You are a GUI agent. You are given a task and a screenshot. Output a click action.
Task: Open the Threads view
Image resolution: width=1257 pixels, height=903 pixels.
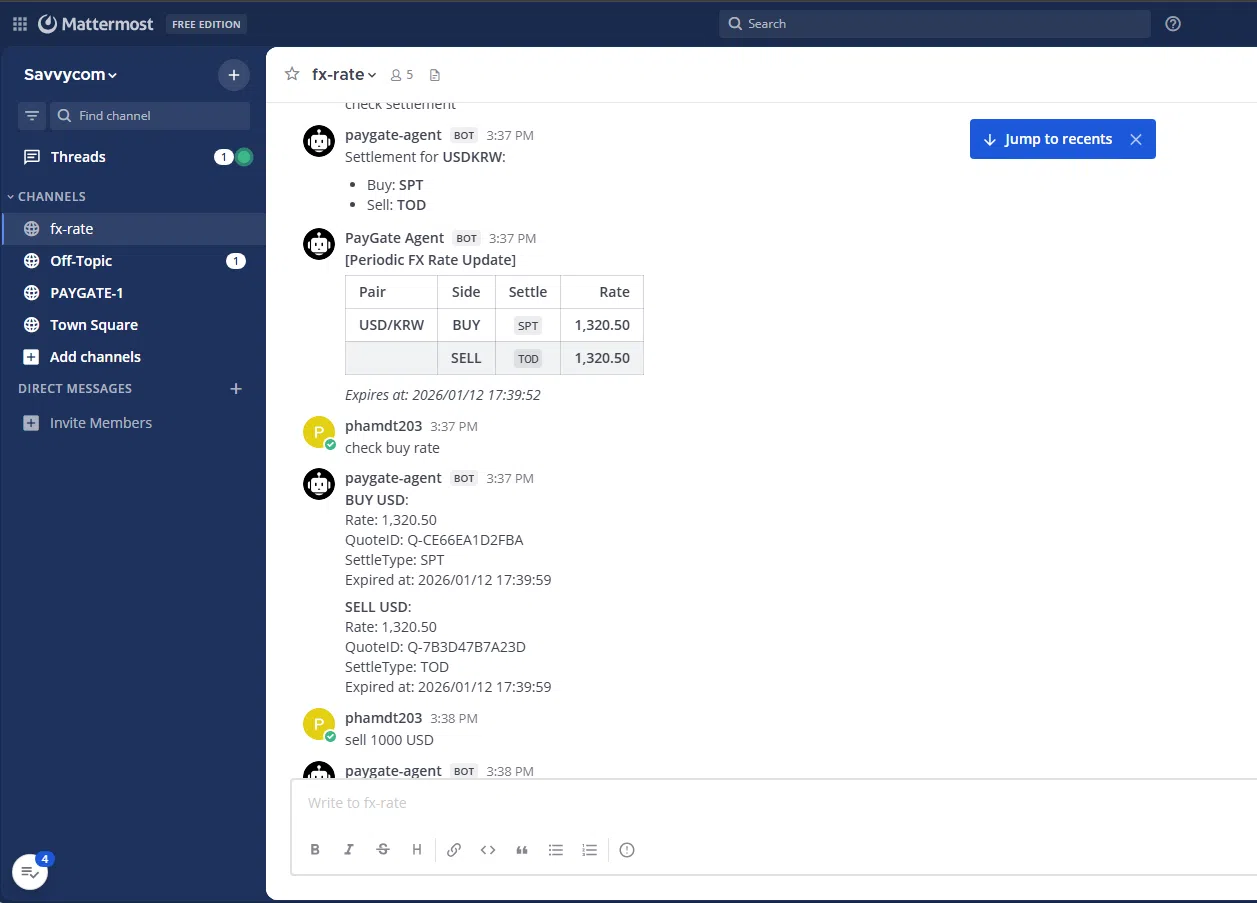tap(133, 157)
